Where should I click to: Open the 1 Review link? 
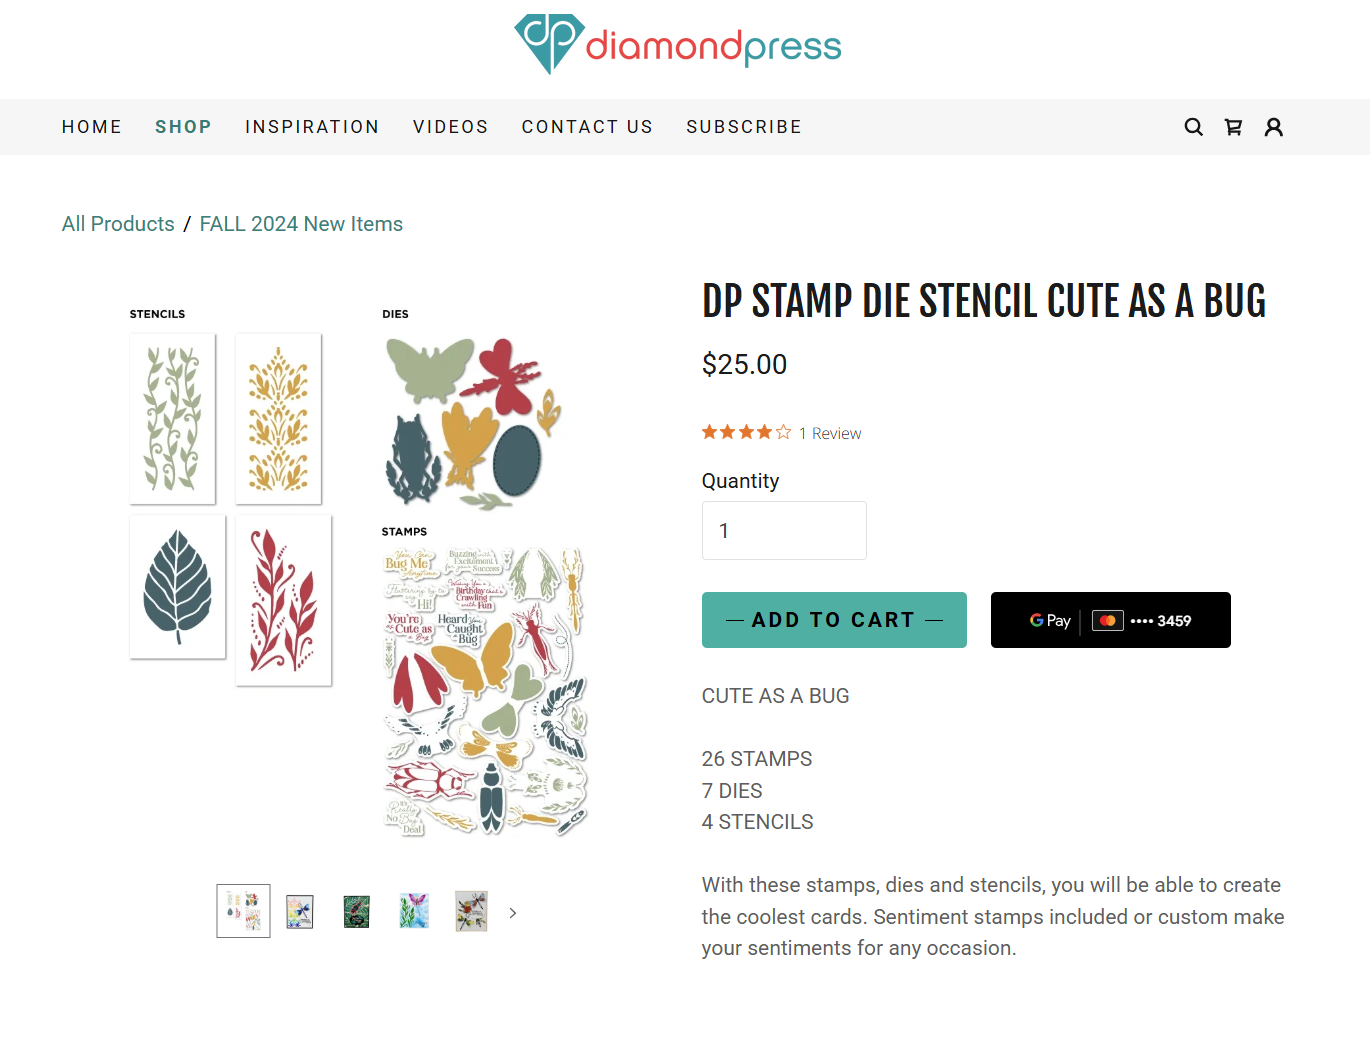829,432
